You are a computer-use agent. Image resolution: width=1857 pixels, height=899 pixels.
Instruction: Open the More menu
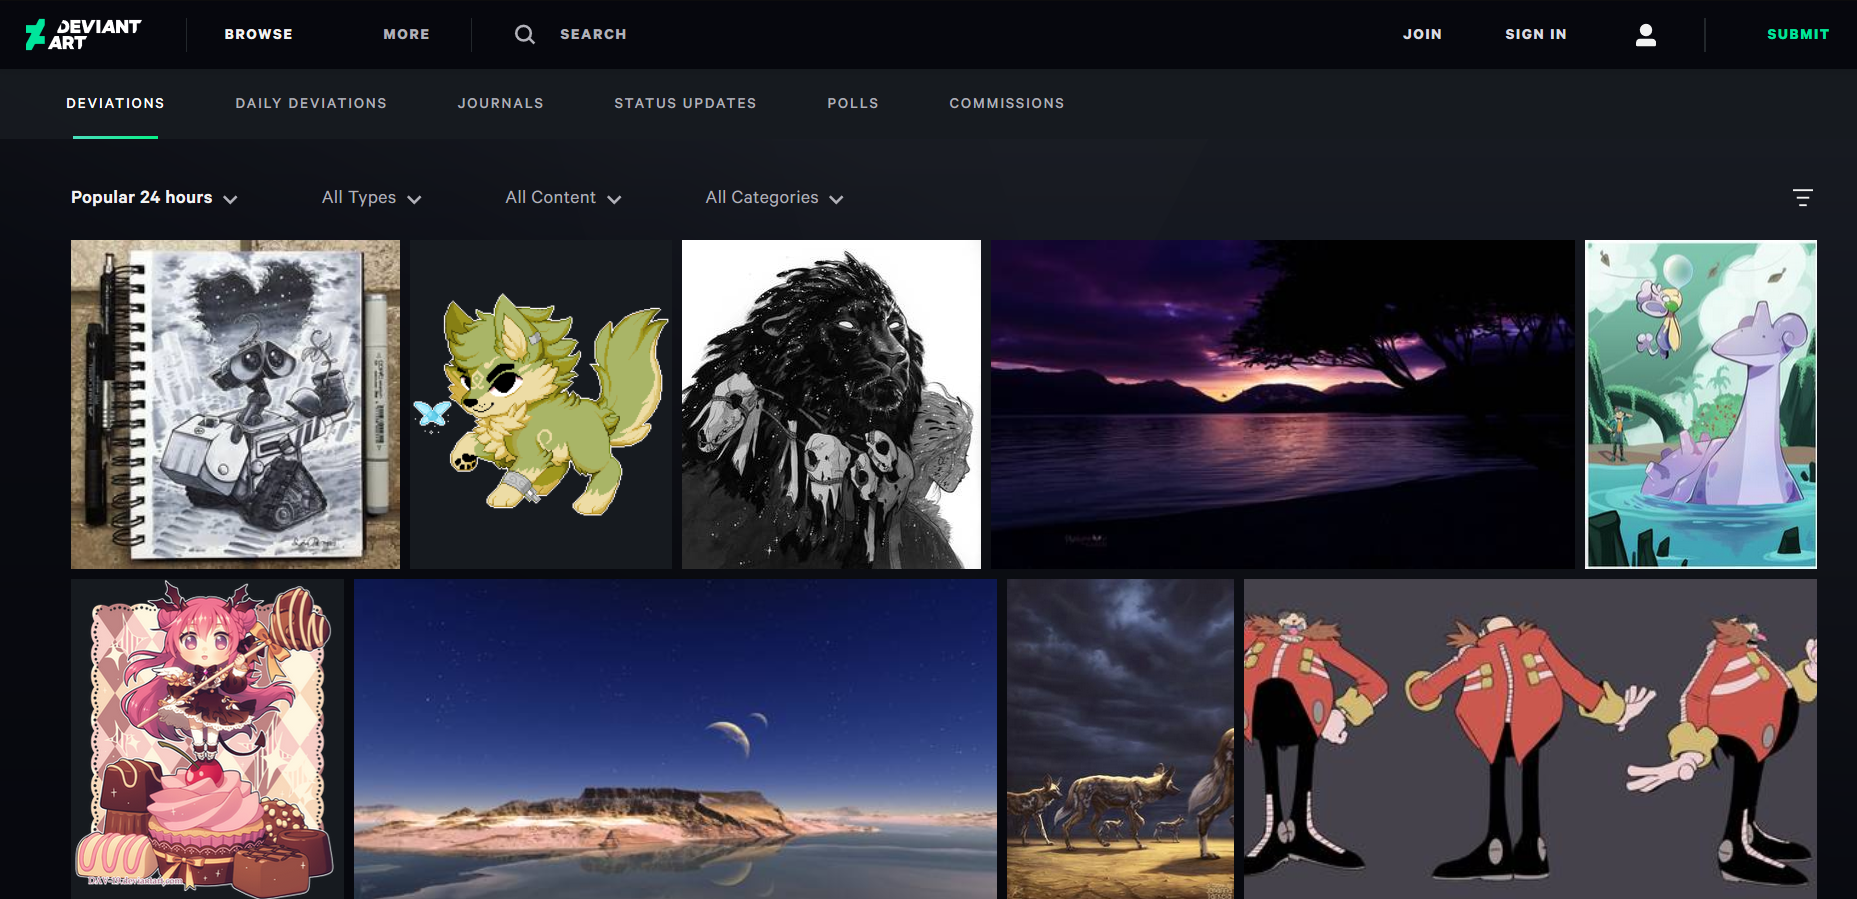pos(406,34)
